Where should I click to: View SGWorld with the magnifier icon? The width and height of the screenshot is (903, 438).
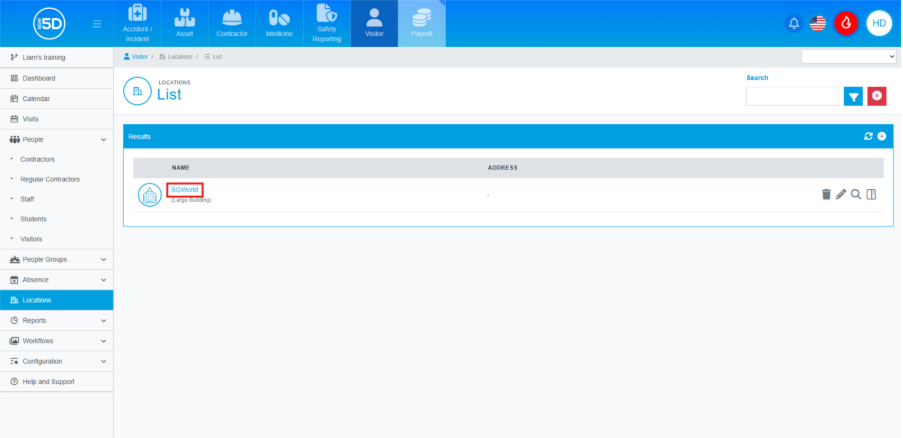click(856, 194)
